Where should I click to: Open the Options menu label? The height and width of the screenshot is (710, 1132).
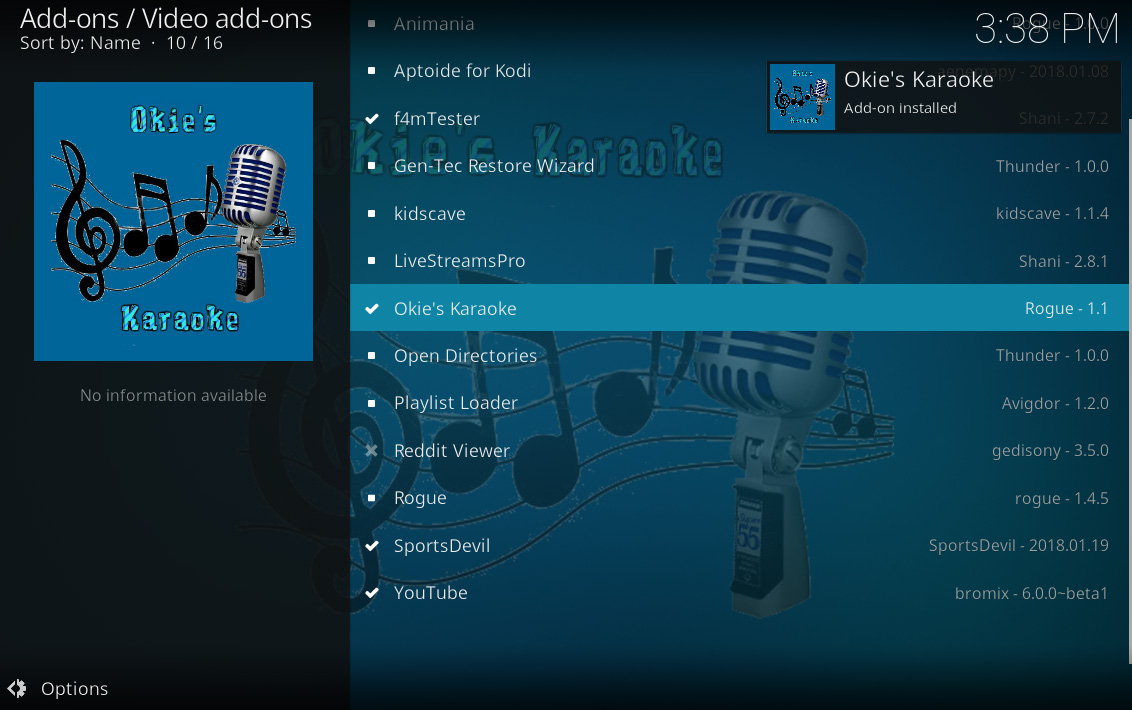pyautogui.click(x=74, y=688)
